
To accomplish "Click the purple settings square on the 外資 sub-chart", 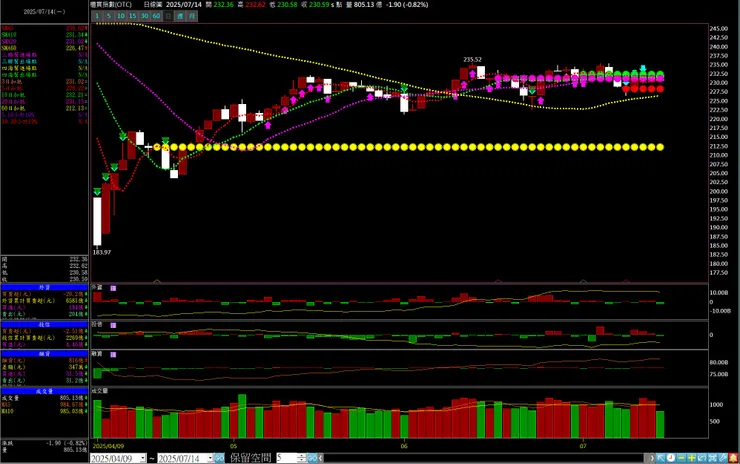I will click(113, 288).
